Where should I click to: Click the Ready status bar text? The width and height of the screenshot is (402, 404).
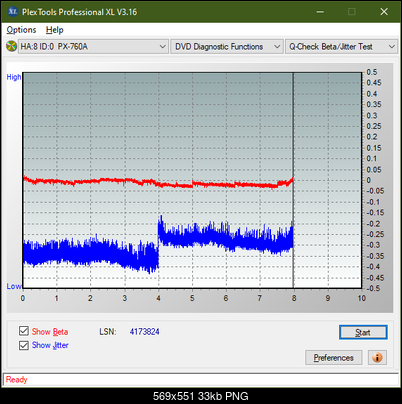[x=16, y=380]
